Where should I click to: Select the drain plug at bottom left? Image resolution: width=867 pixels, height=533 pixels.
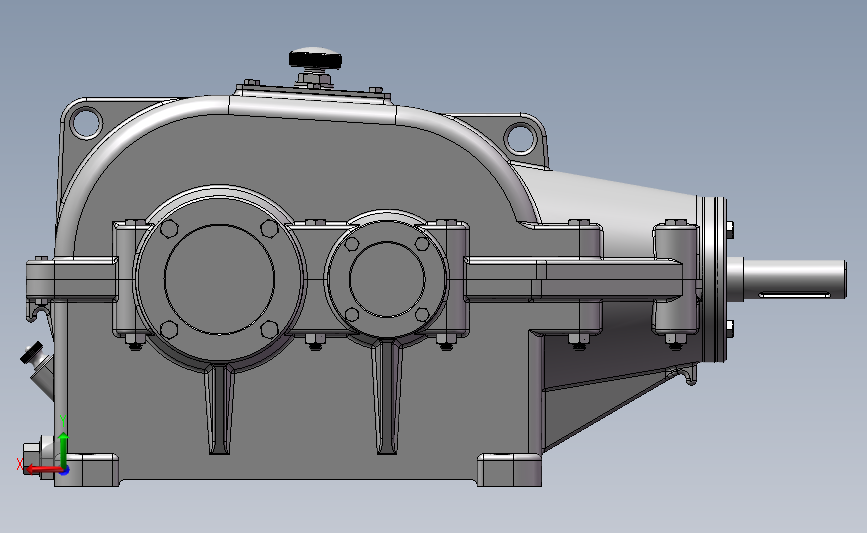(x=38, y=456)
